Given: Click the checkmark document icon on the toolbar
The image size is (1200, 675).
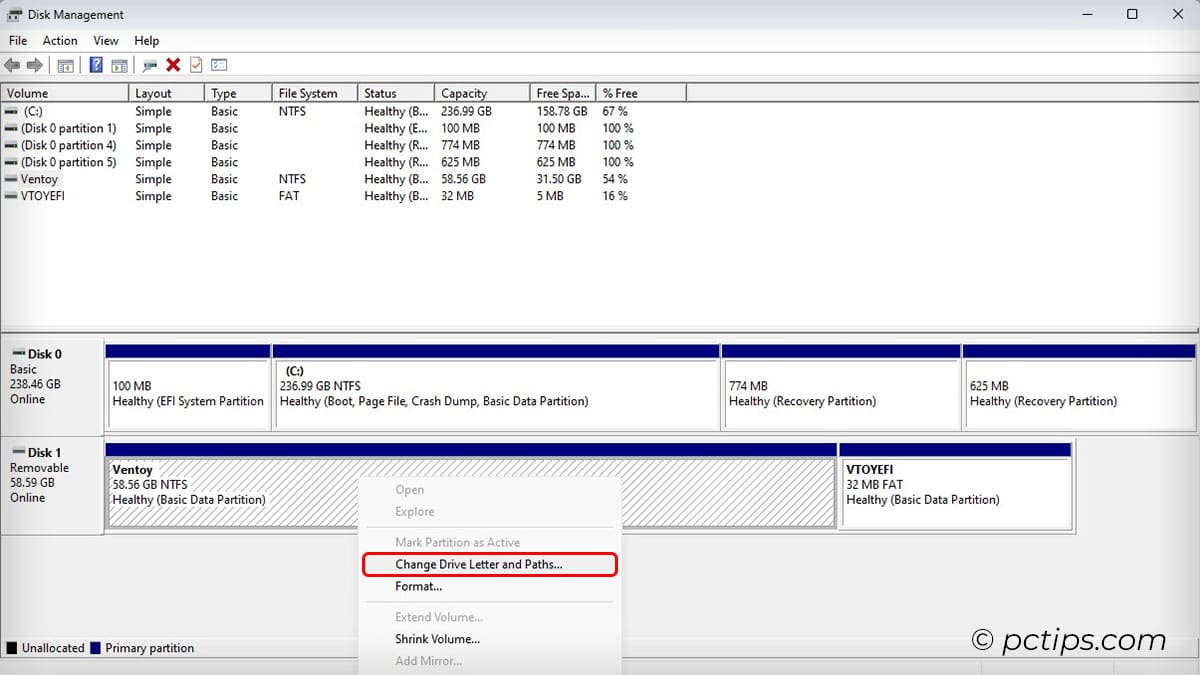Looking at the screenshot, I should click(x=196, y=64).
